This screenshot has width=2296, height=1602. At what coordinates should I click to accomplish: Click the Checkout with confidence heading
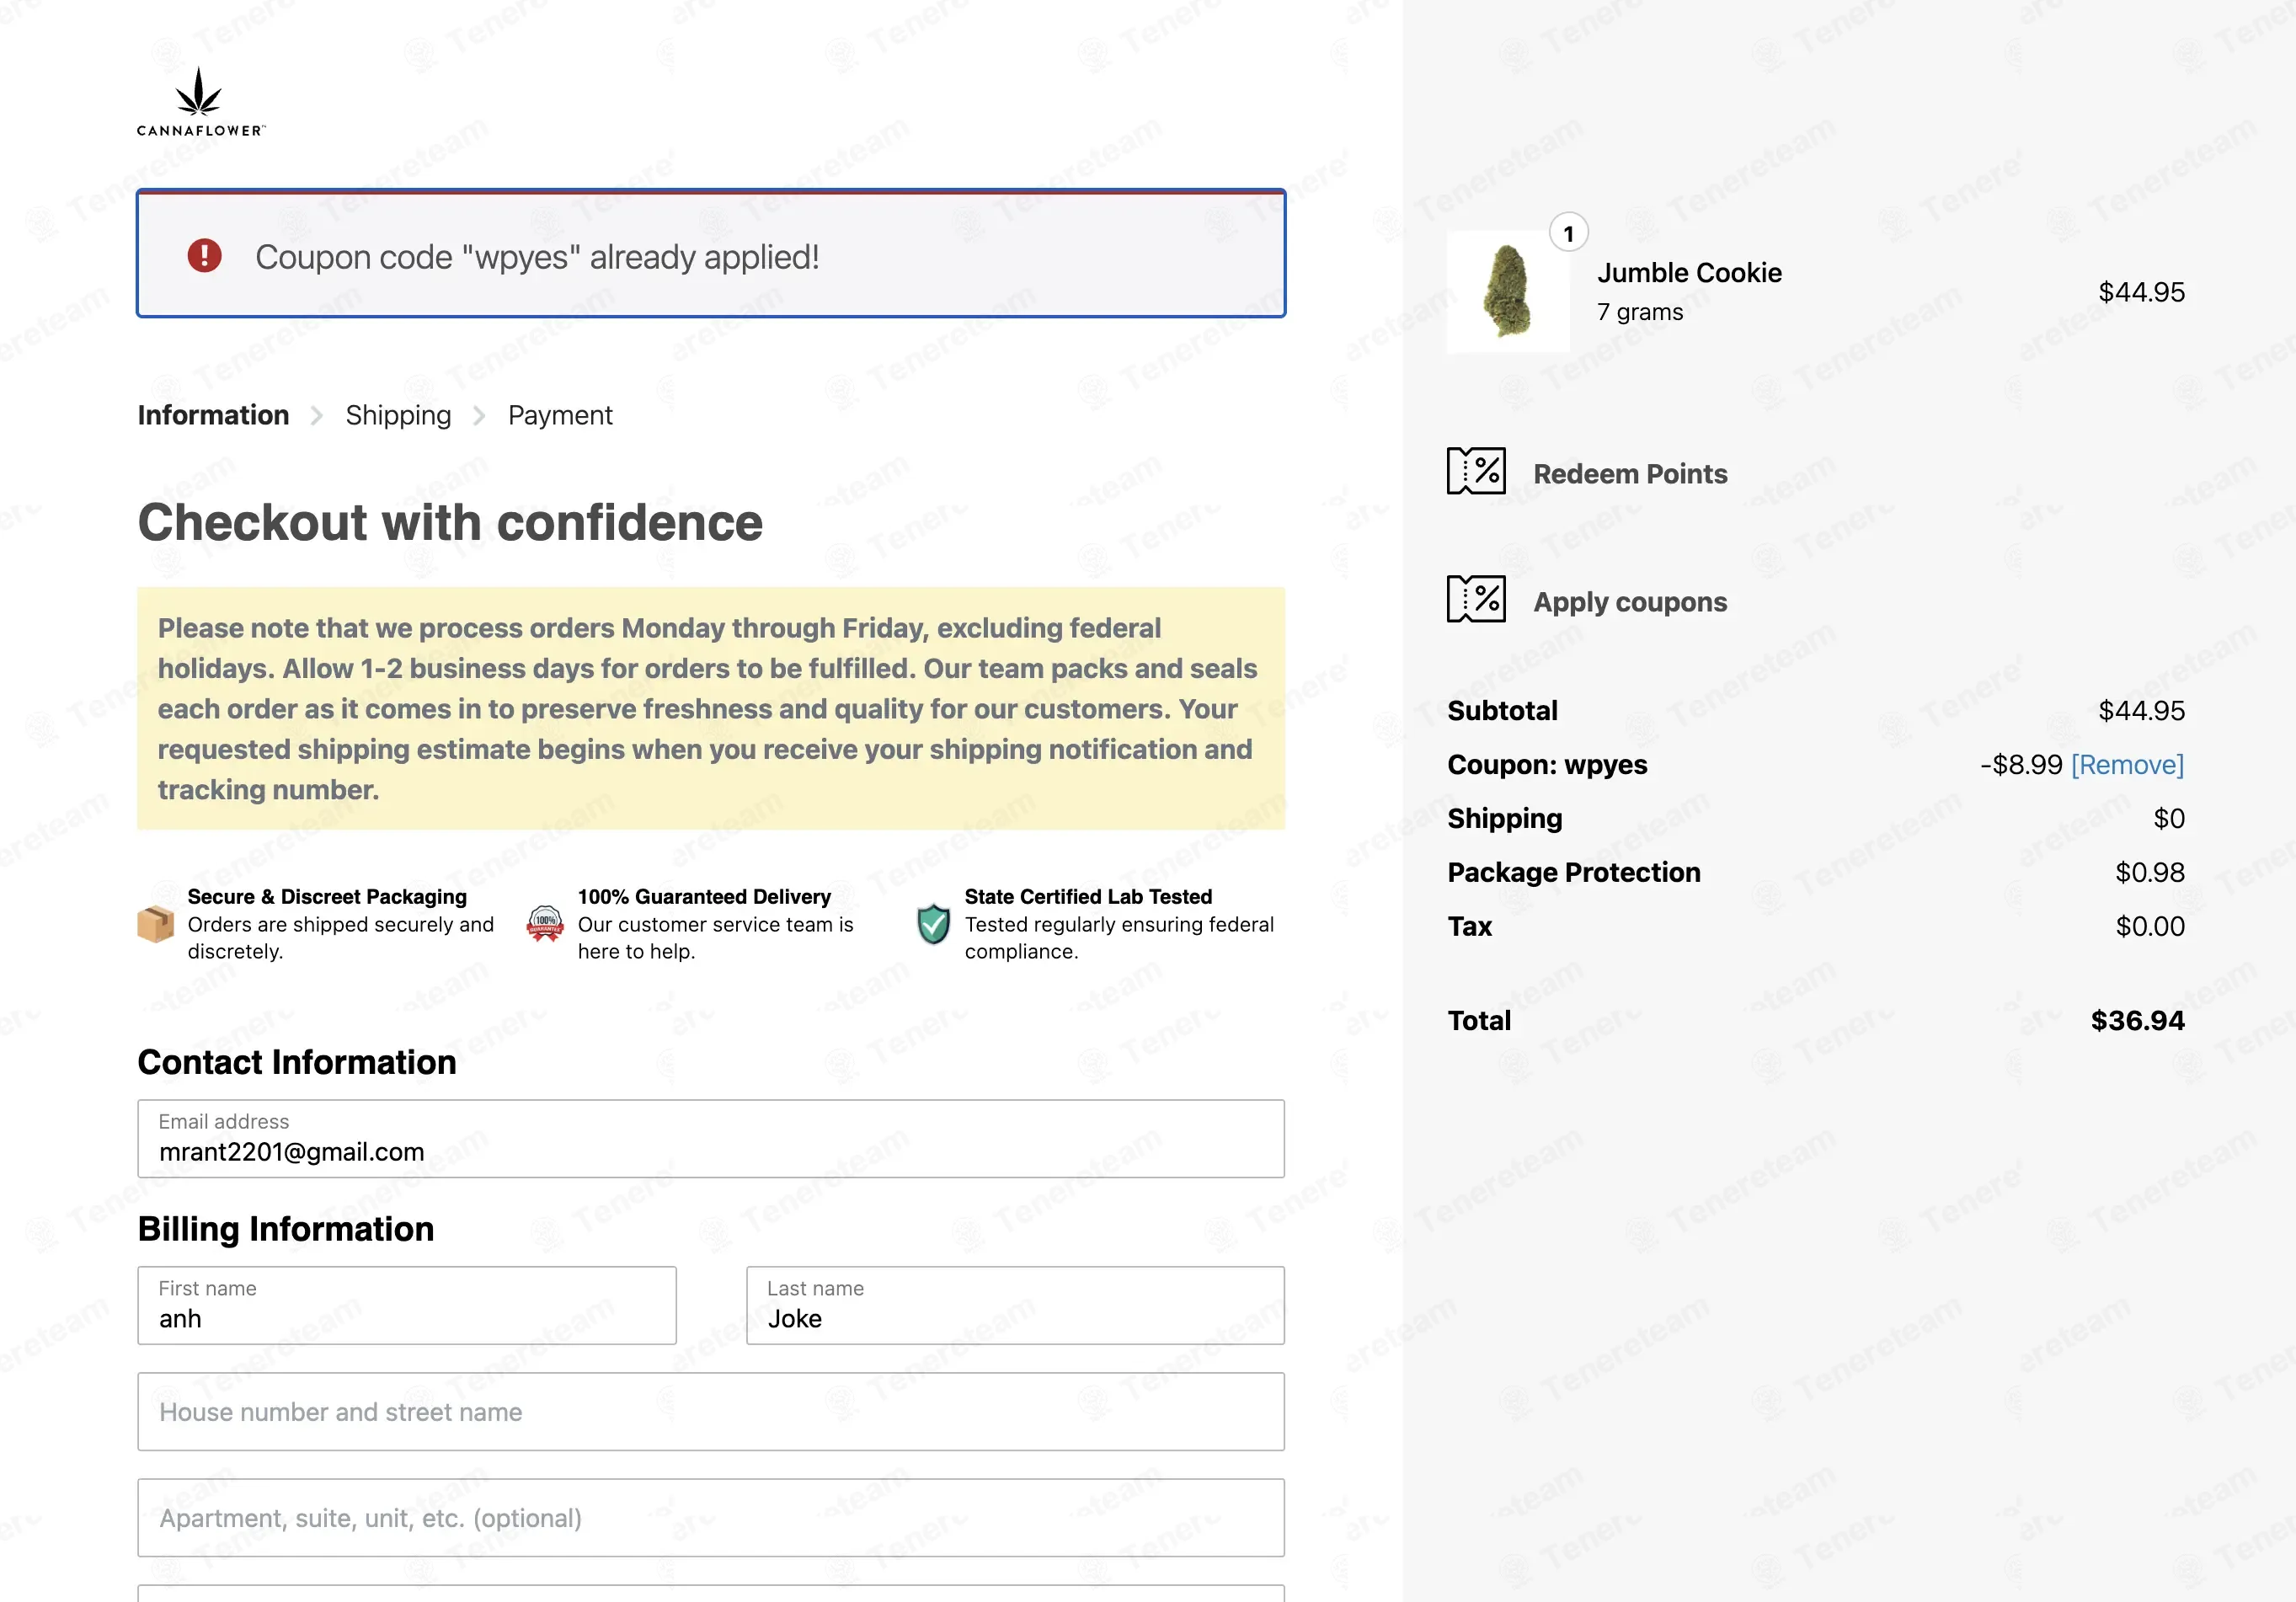(450, 523)
